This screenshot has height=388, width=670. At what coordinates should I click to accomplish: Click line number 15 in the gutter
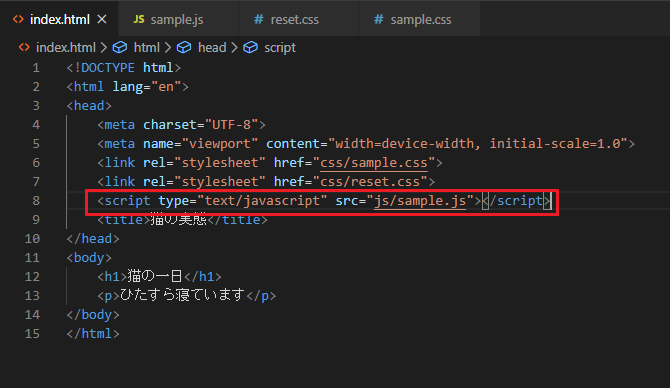tap(32, 333)
